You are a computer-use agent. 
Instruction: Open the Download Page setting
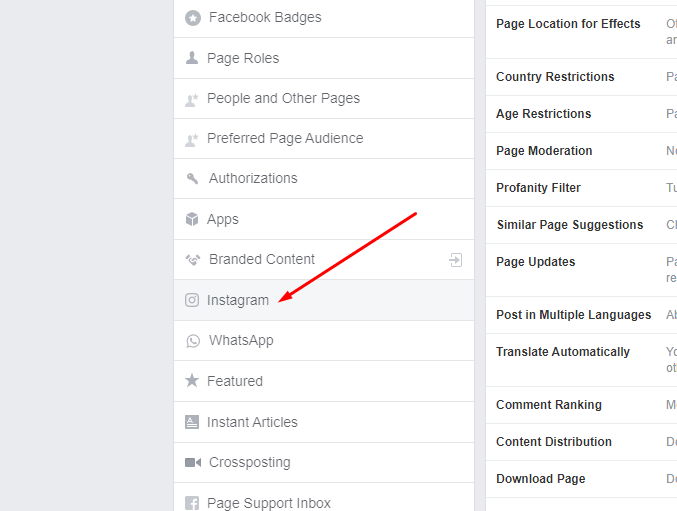tap(582, 479)
